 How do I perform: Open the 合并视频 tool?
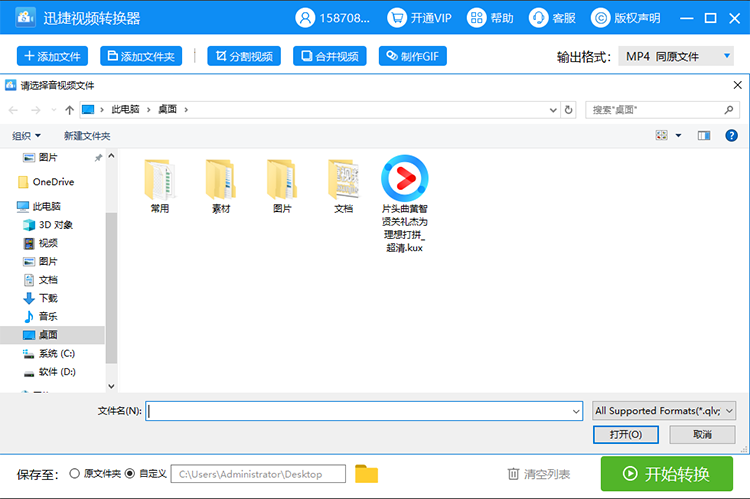330,56
